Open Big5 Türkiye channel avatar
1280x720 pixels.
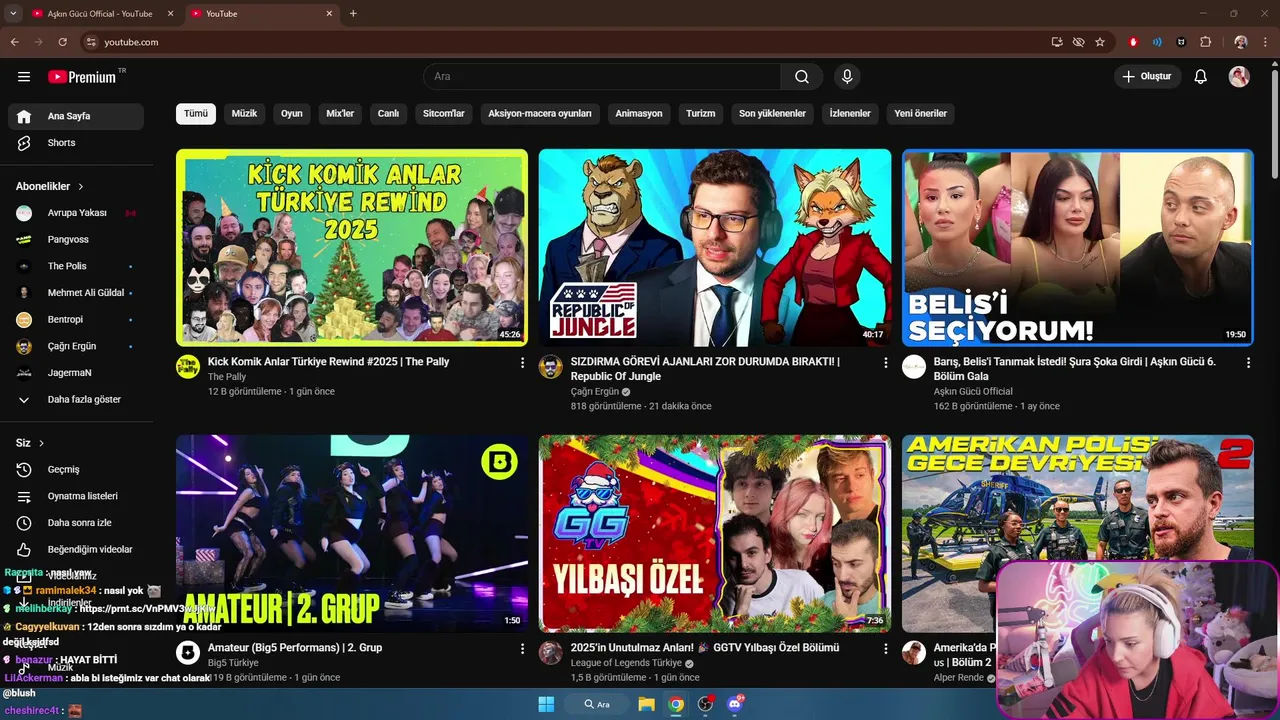pos(188,653)
